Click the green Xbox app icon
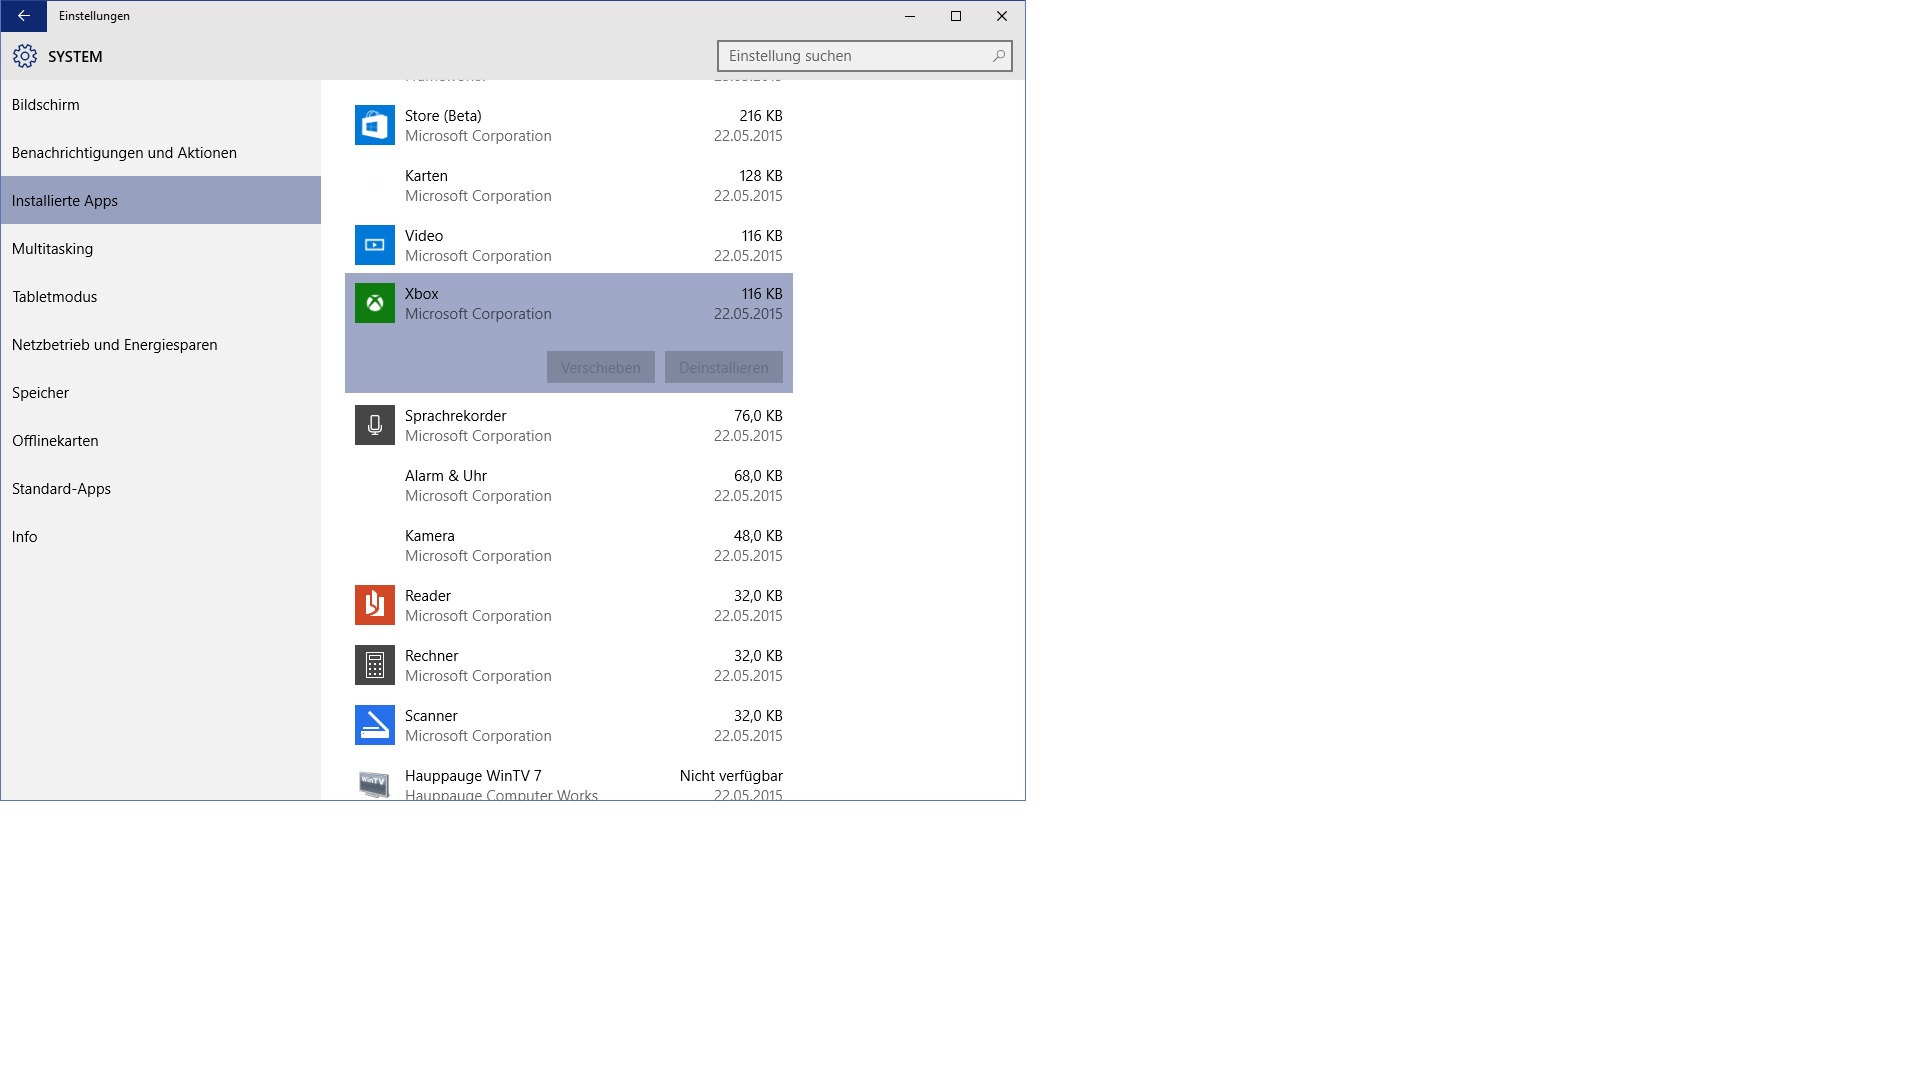The height and width of the screenshot is (1080, 1920). tap(374, 303)
